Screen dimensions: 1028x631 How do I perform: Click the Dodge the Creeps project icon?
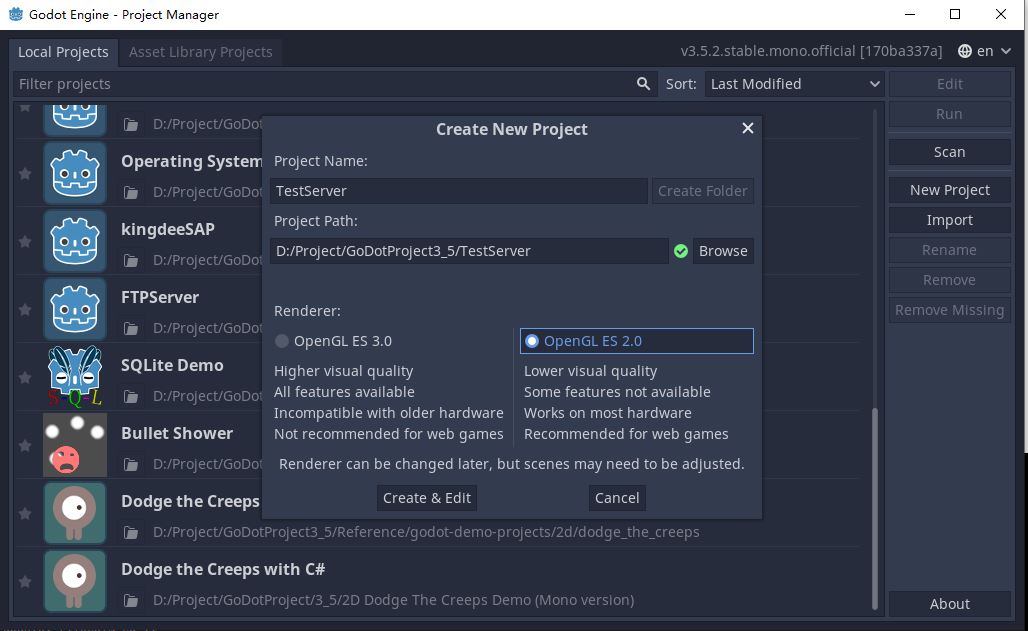click(75, 513)
